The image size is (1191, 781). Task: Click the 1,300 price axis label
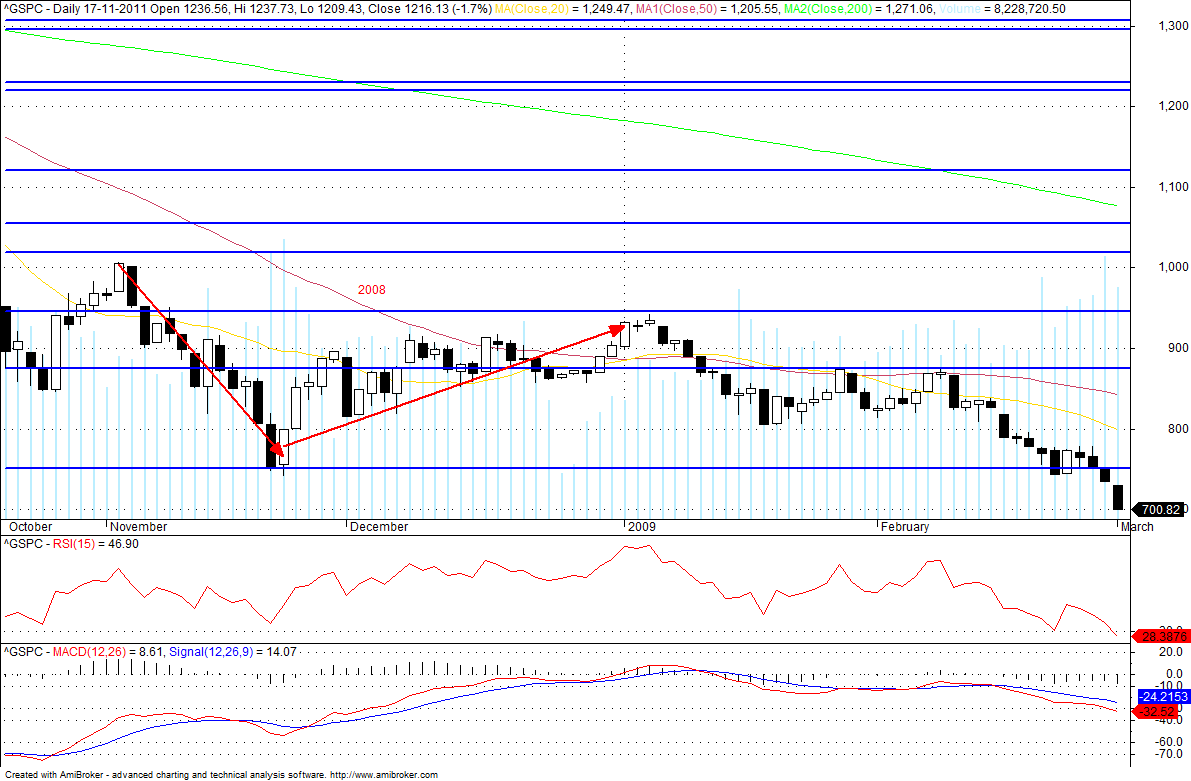pos(1174,26)
